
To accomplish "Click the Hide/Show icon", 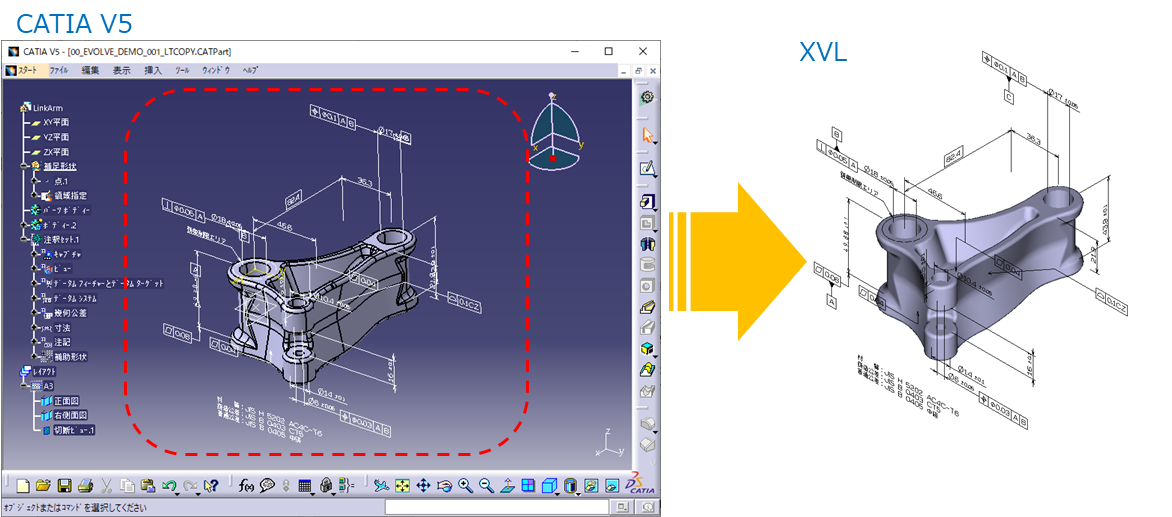I will 590,486.
